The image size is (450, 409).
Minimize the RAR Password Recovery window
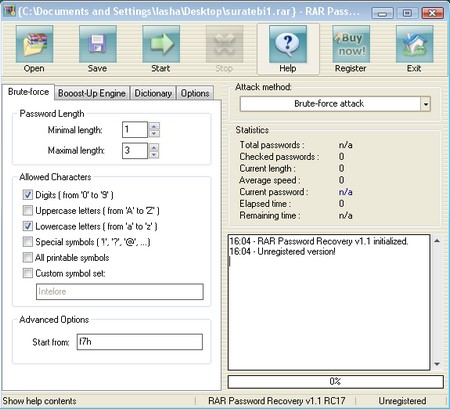pyautogui.click(x=382, y=13)
